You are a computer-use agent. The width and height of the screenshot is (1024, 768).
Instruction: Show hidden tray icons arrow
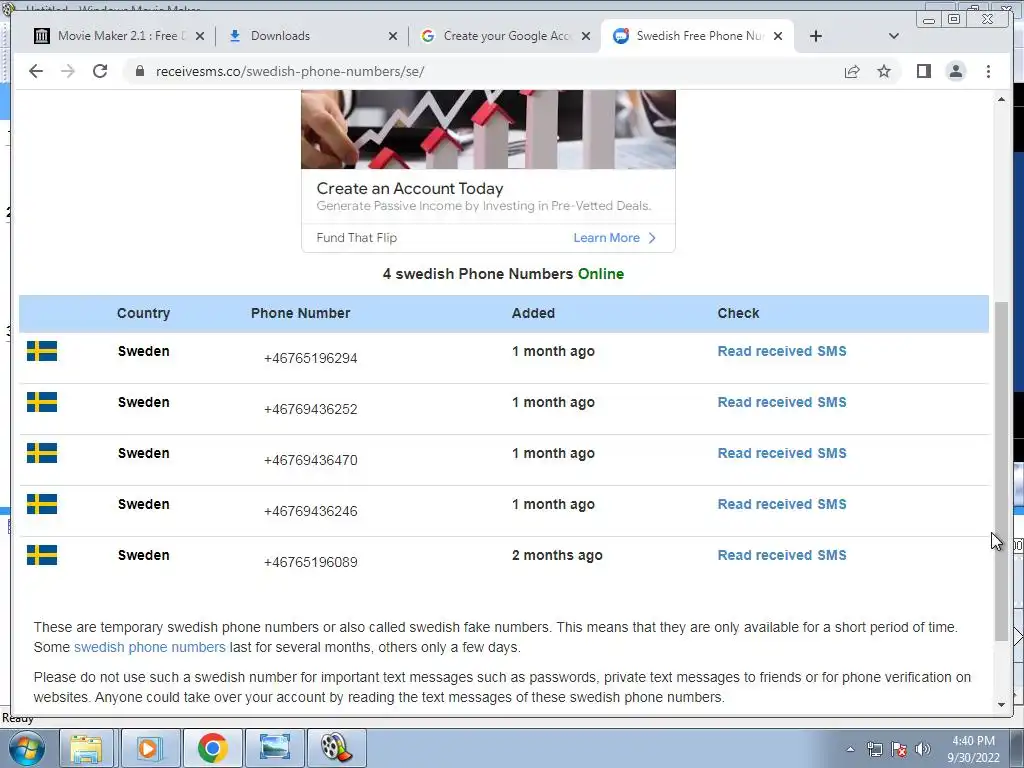(x=850, y=749)
